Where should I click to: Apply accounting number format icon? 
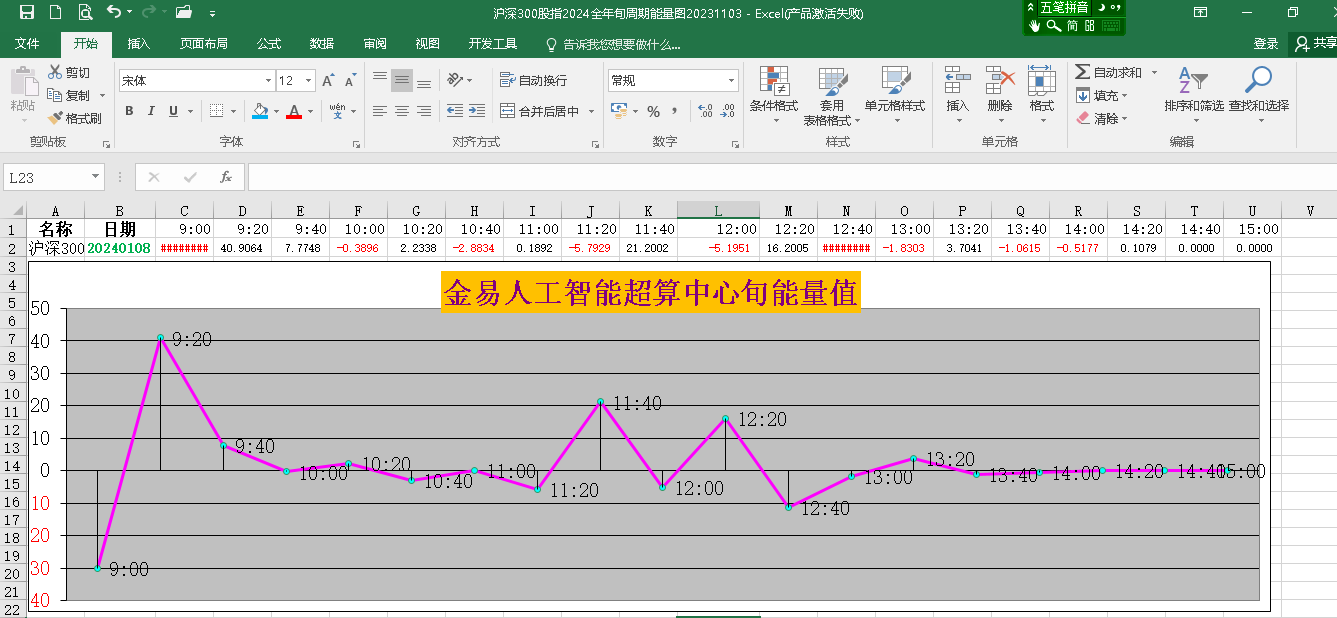[619, 111]
